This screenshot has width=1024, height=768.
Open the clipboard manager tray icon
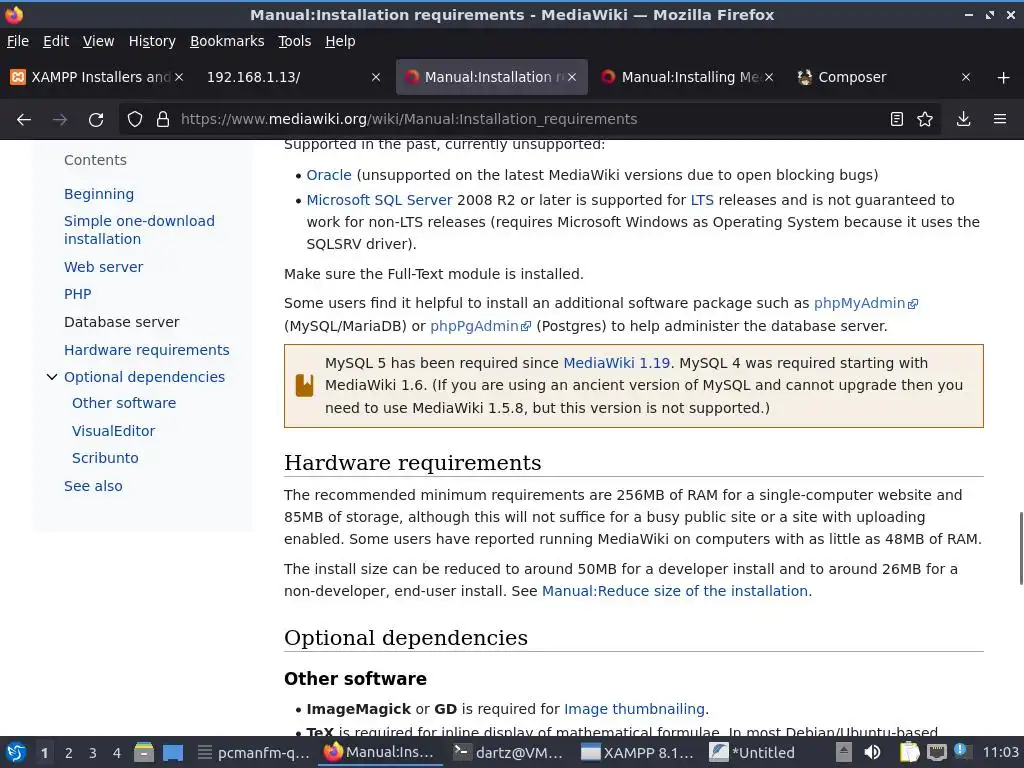point(909,753)
